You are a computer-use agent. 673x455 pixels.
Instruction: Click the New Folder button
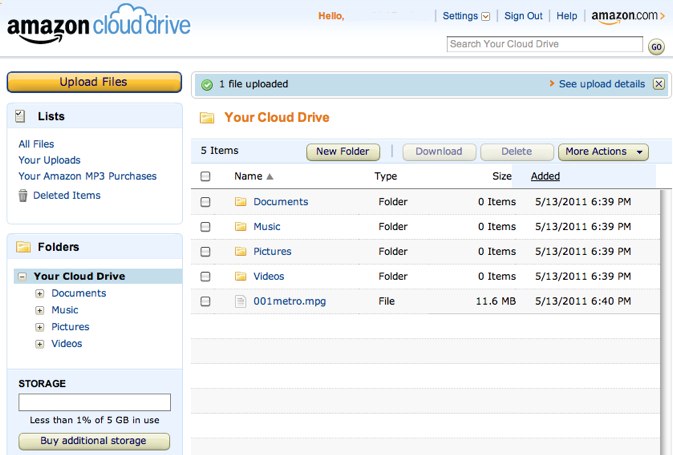pos(343,152)
